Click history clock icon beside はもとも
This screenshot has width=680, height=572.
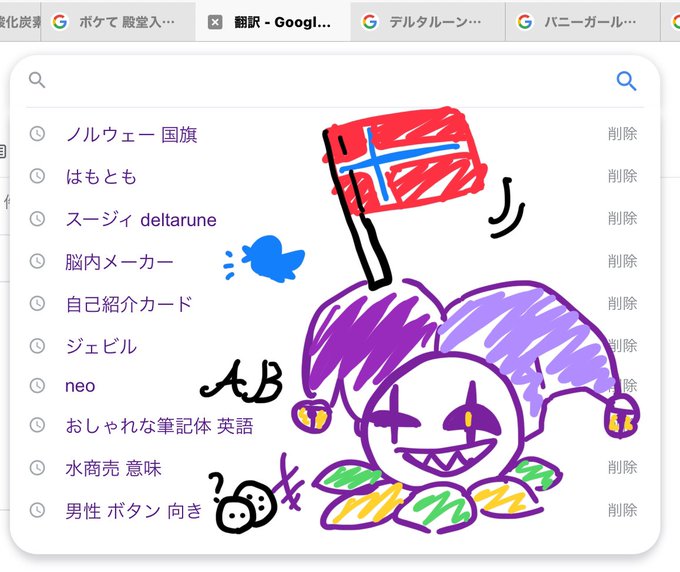pyautogui.click(x=37, y=176)
